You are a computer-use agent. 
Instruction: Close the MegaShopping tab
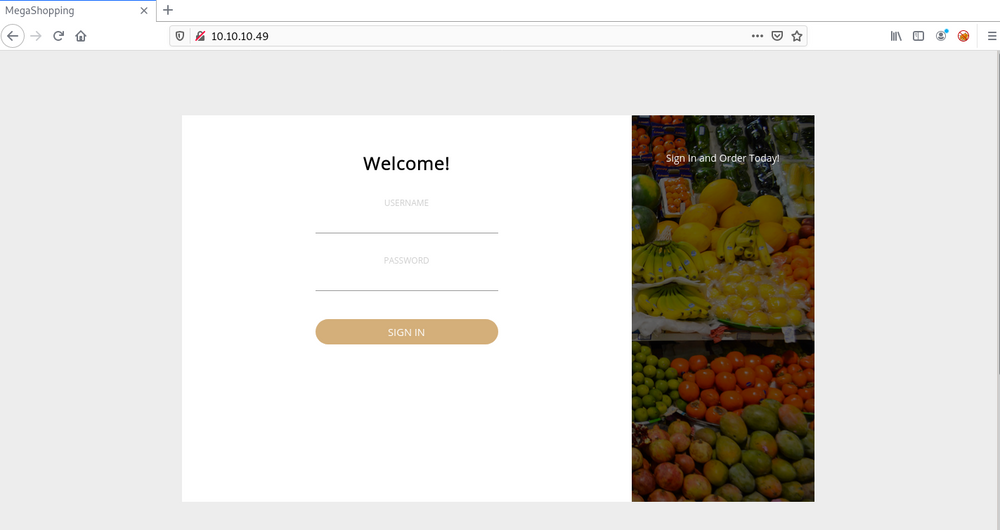pos(144,10)
